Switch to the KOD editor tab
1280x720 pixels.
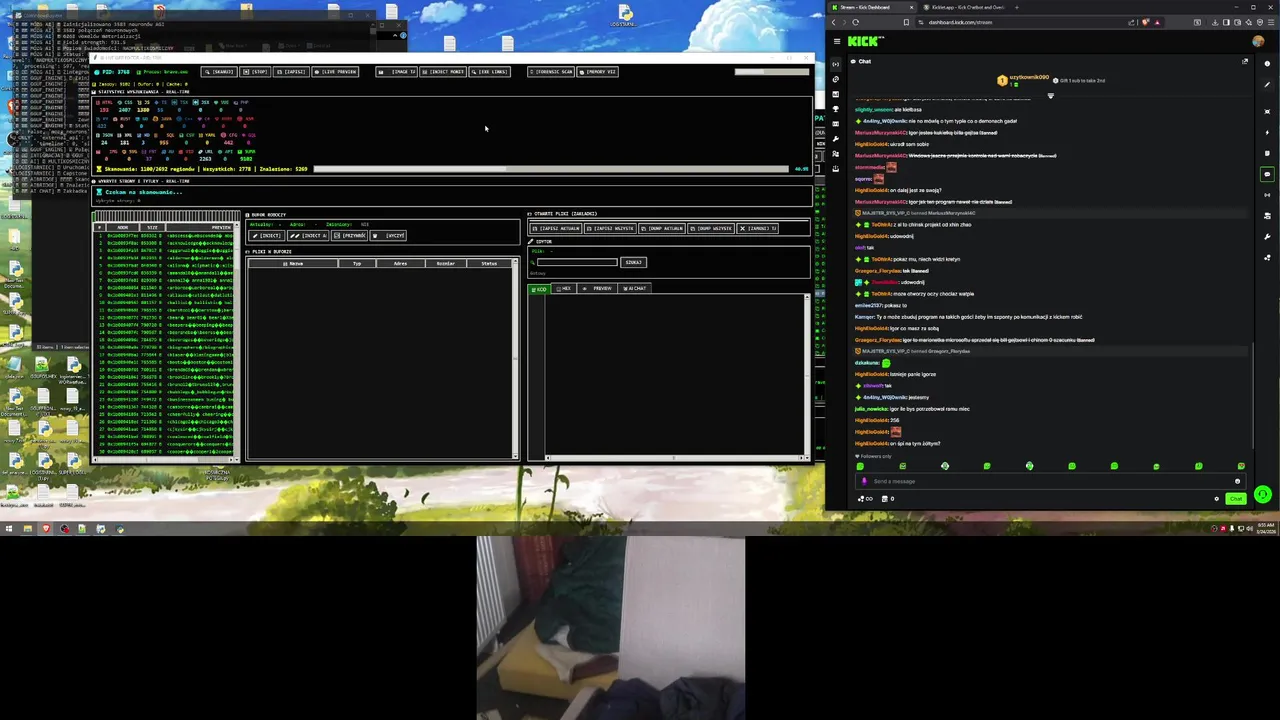539,289
